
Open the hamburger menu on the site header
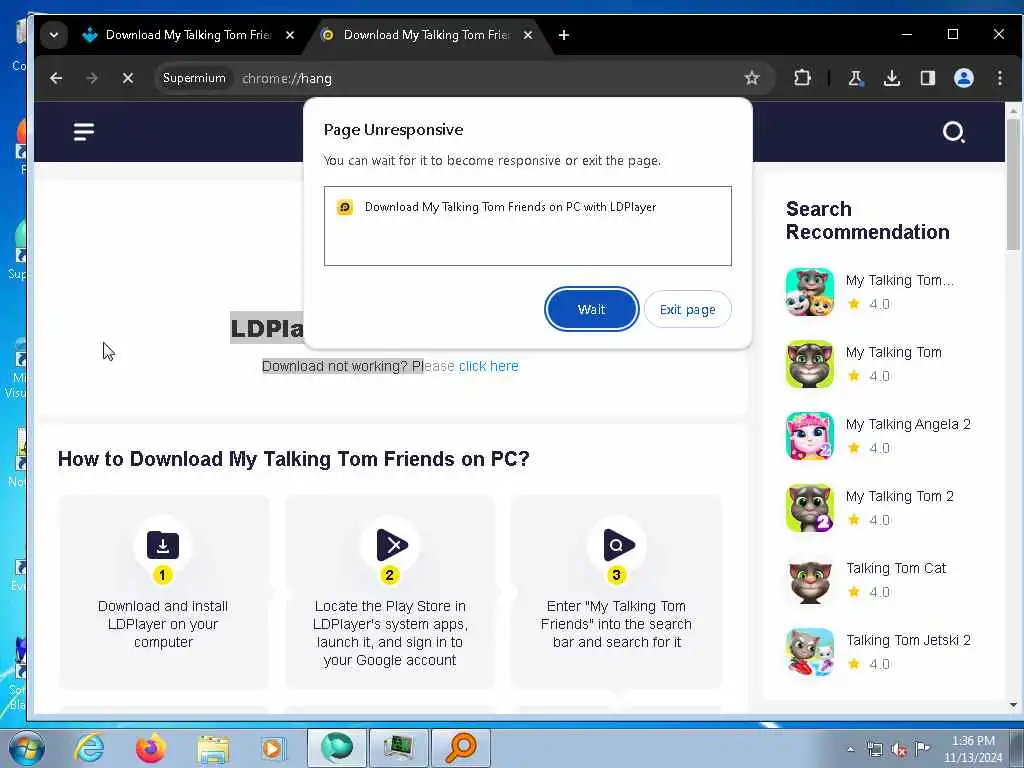(x=84, y=131)
